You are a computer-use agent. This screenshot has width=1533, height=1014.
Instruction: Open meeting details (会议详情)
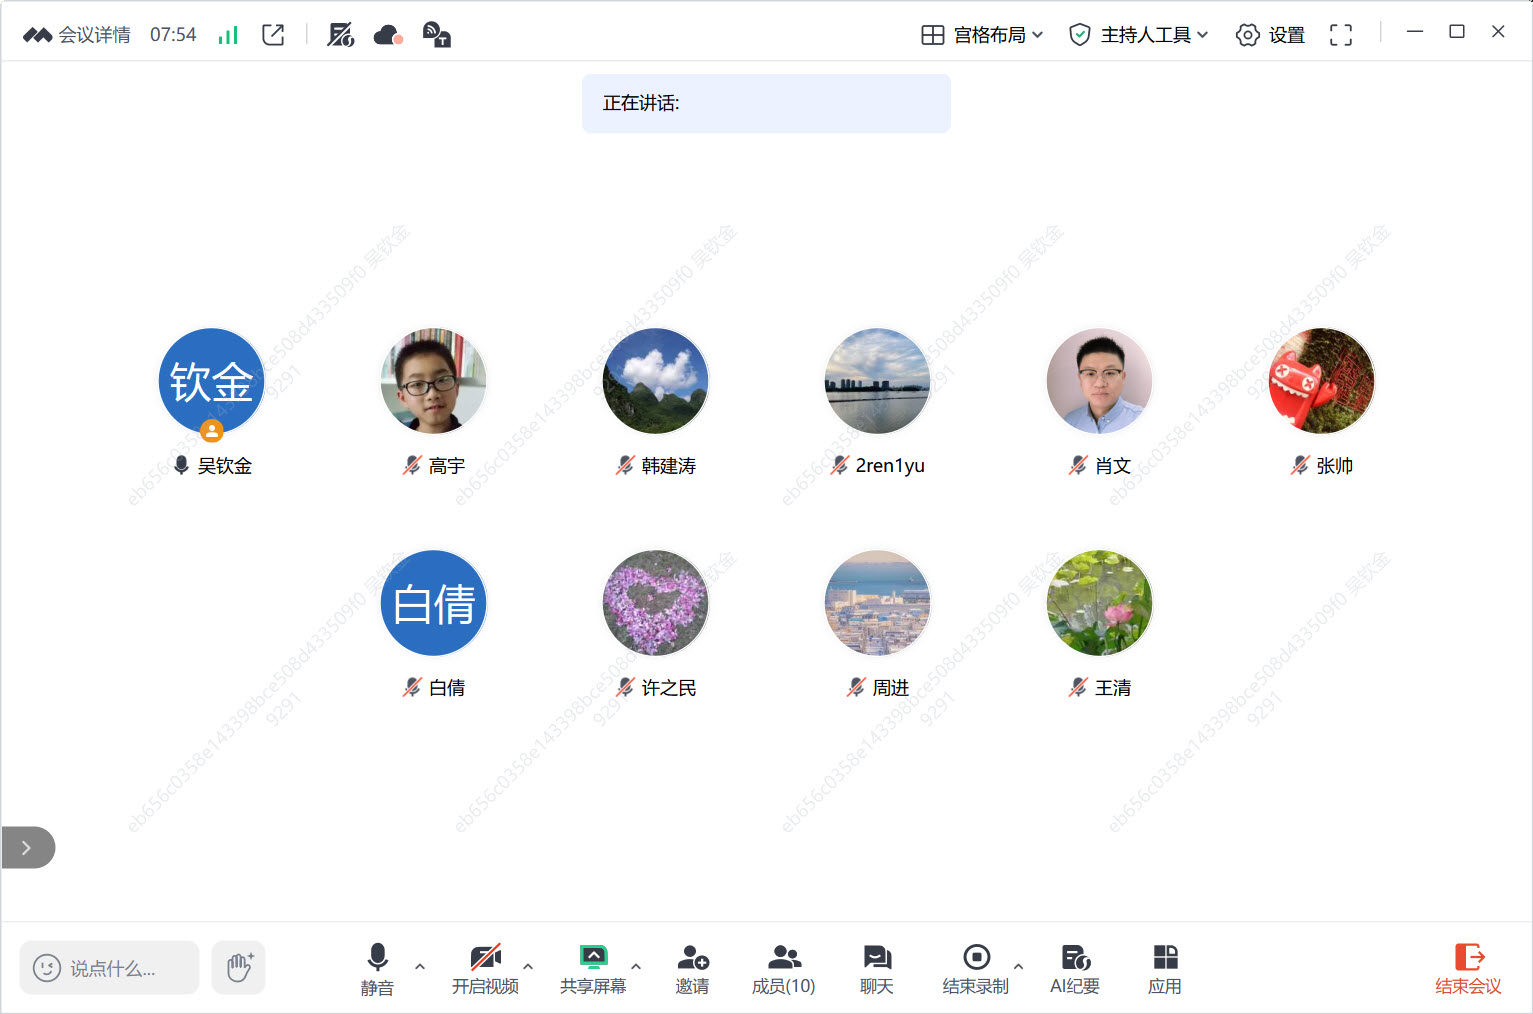(x=78, y=35)
